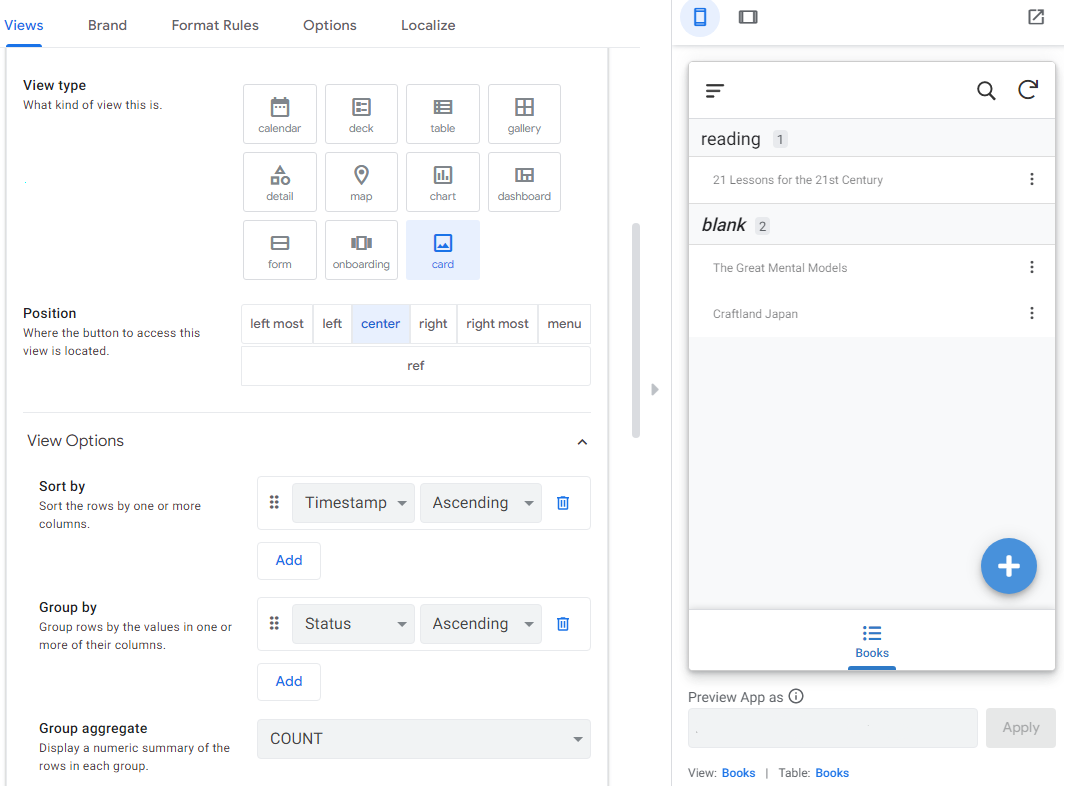Image resolution: width=1071 pixels, height=795 pixels.
Task: Open the Group aggregate COUNT dropdown
Action: coord(424,739)
